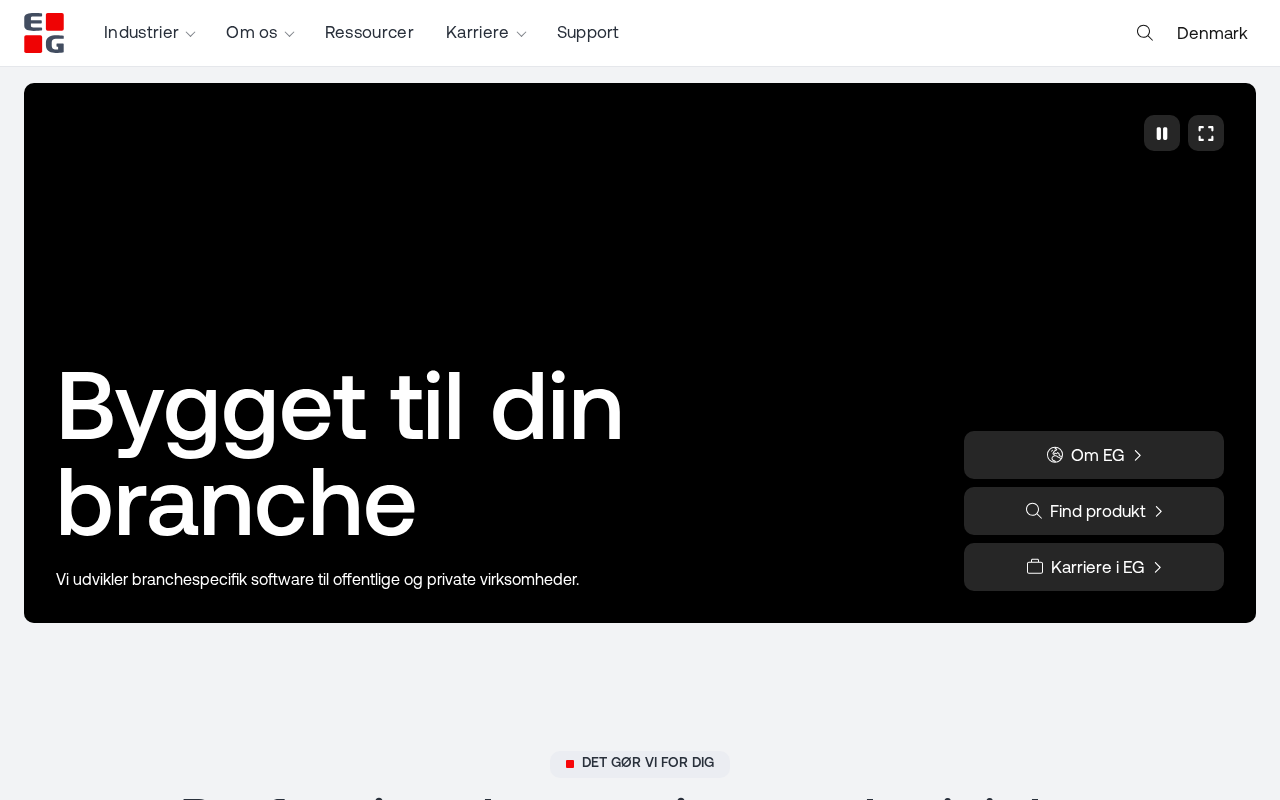Click the subtitle 'Vi udvikler branchespecifik software'

(x=318, y=579)
